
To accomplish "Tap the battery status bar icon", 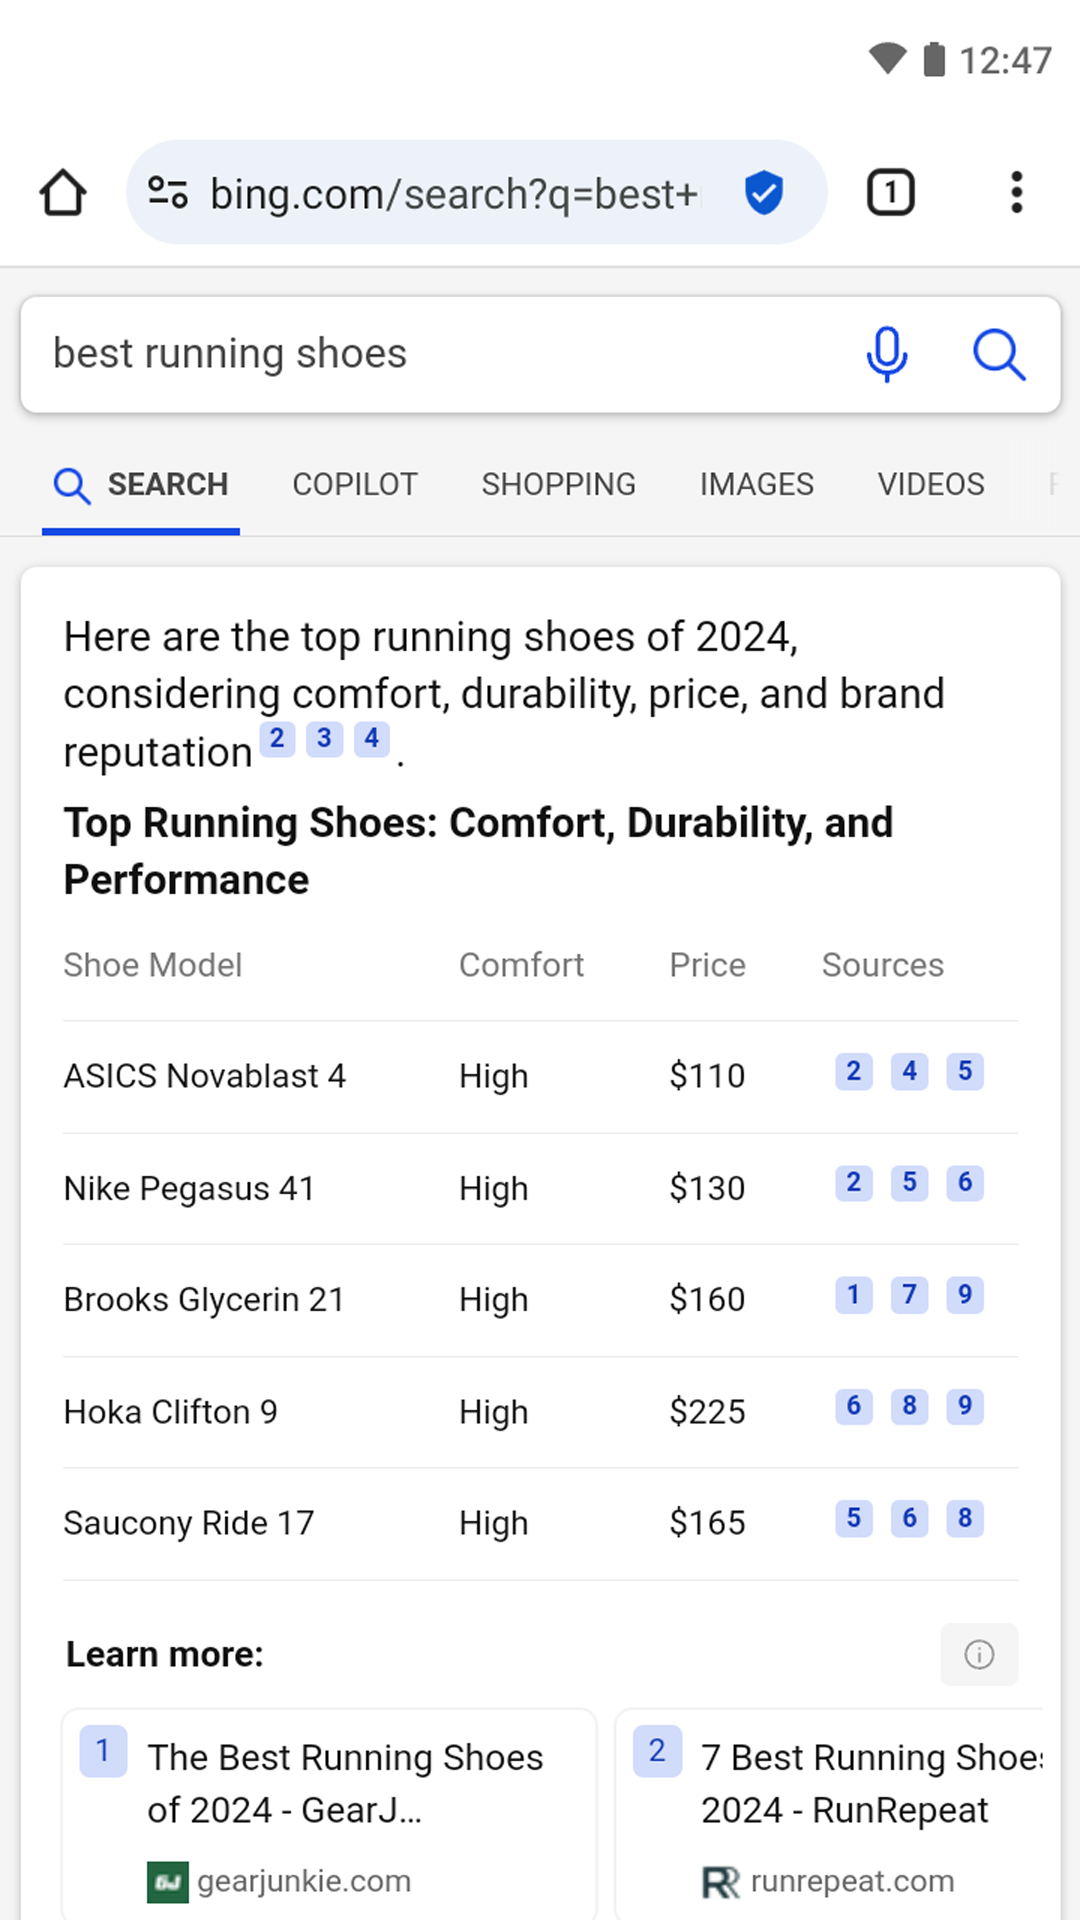I will point(934,59).
